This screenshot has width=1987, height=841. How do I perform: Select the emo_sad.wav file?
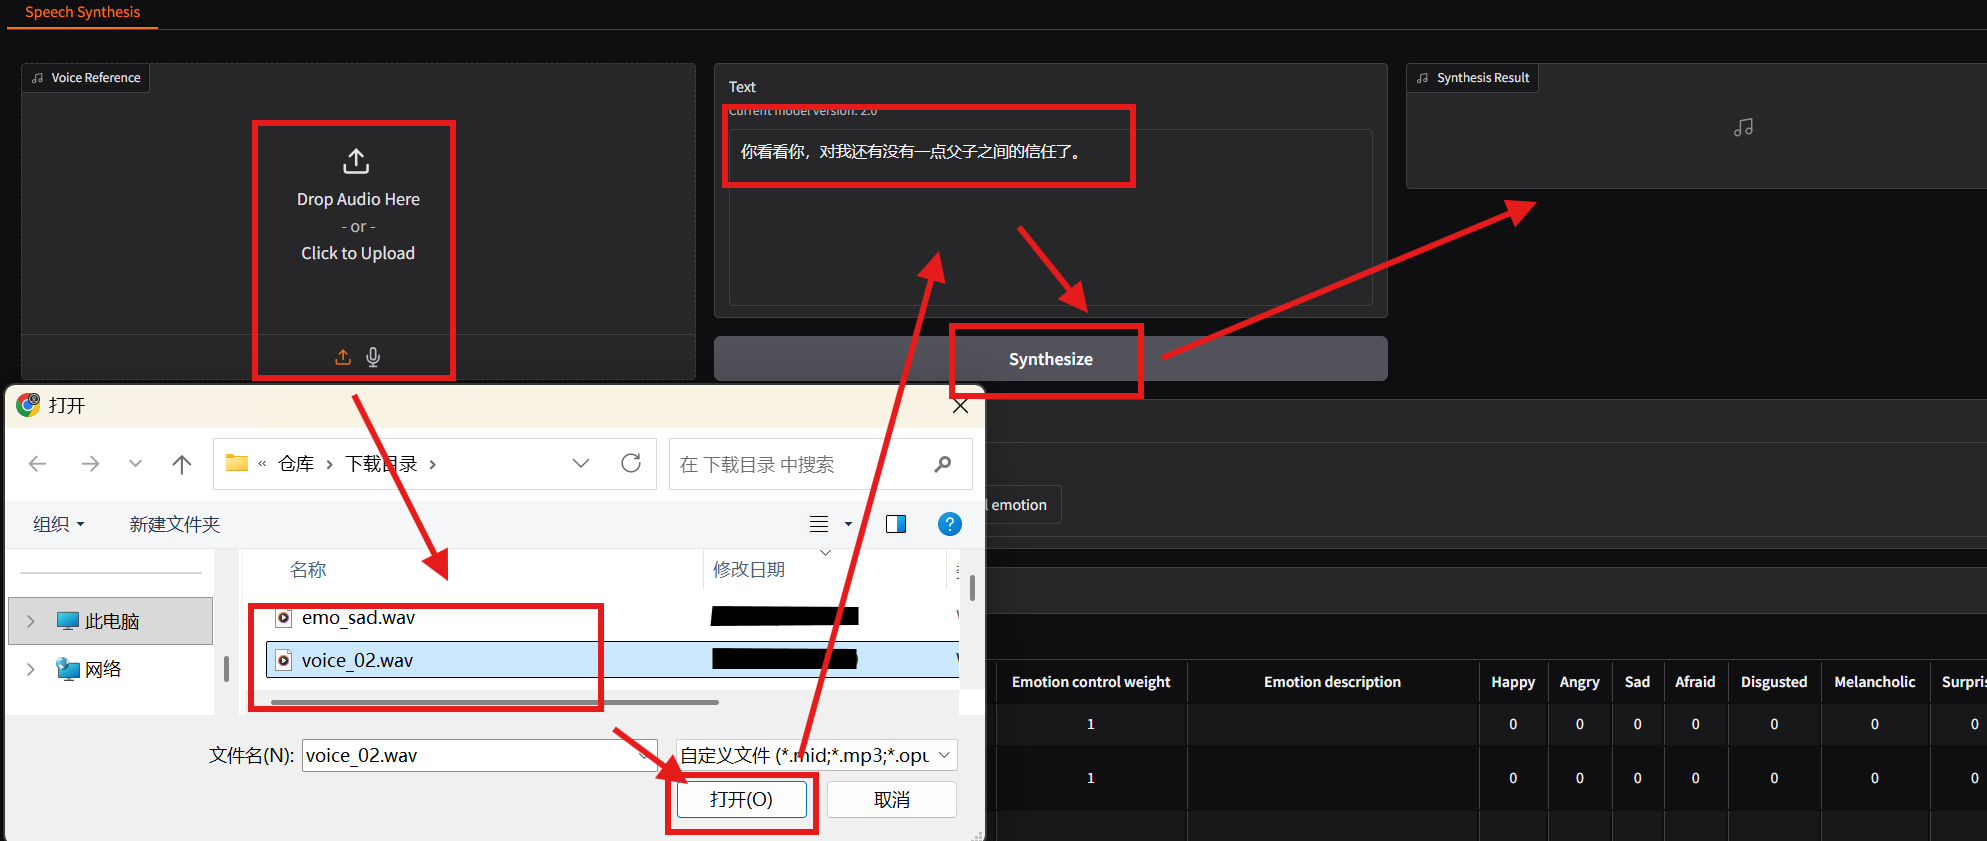[x=358, y=618]
